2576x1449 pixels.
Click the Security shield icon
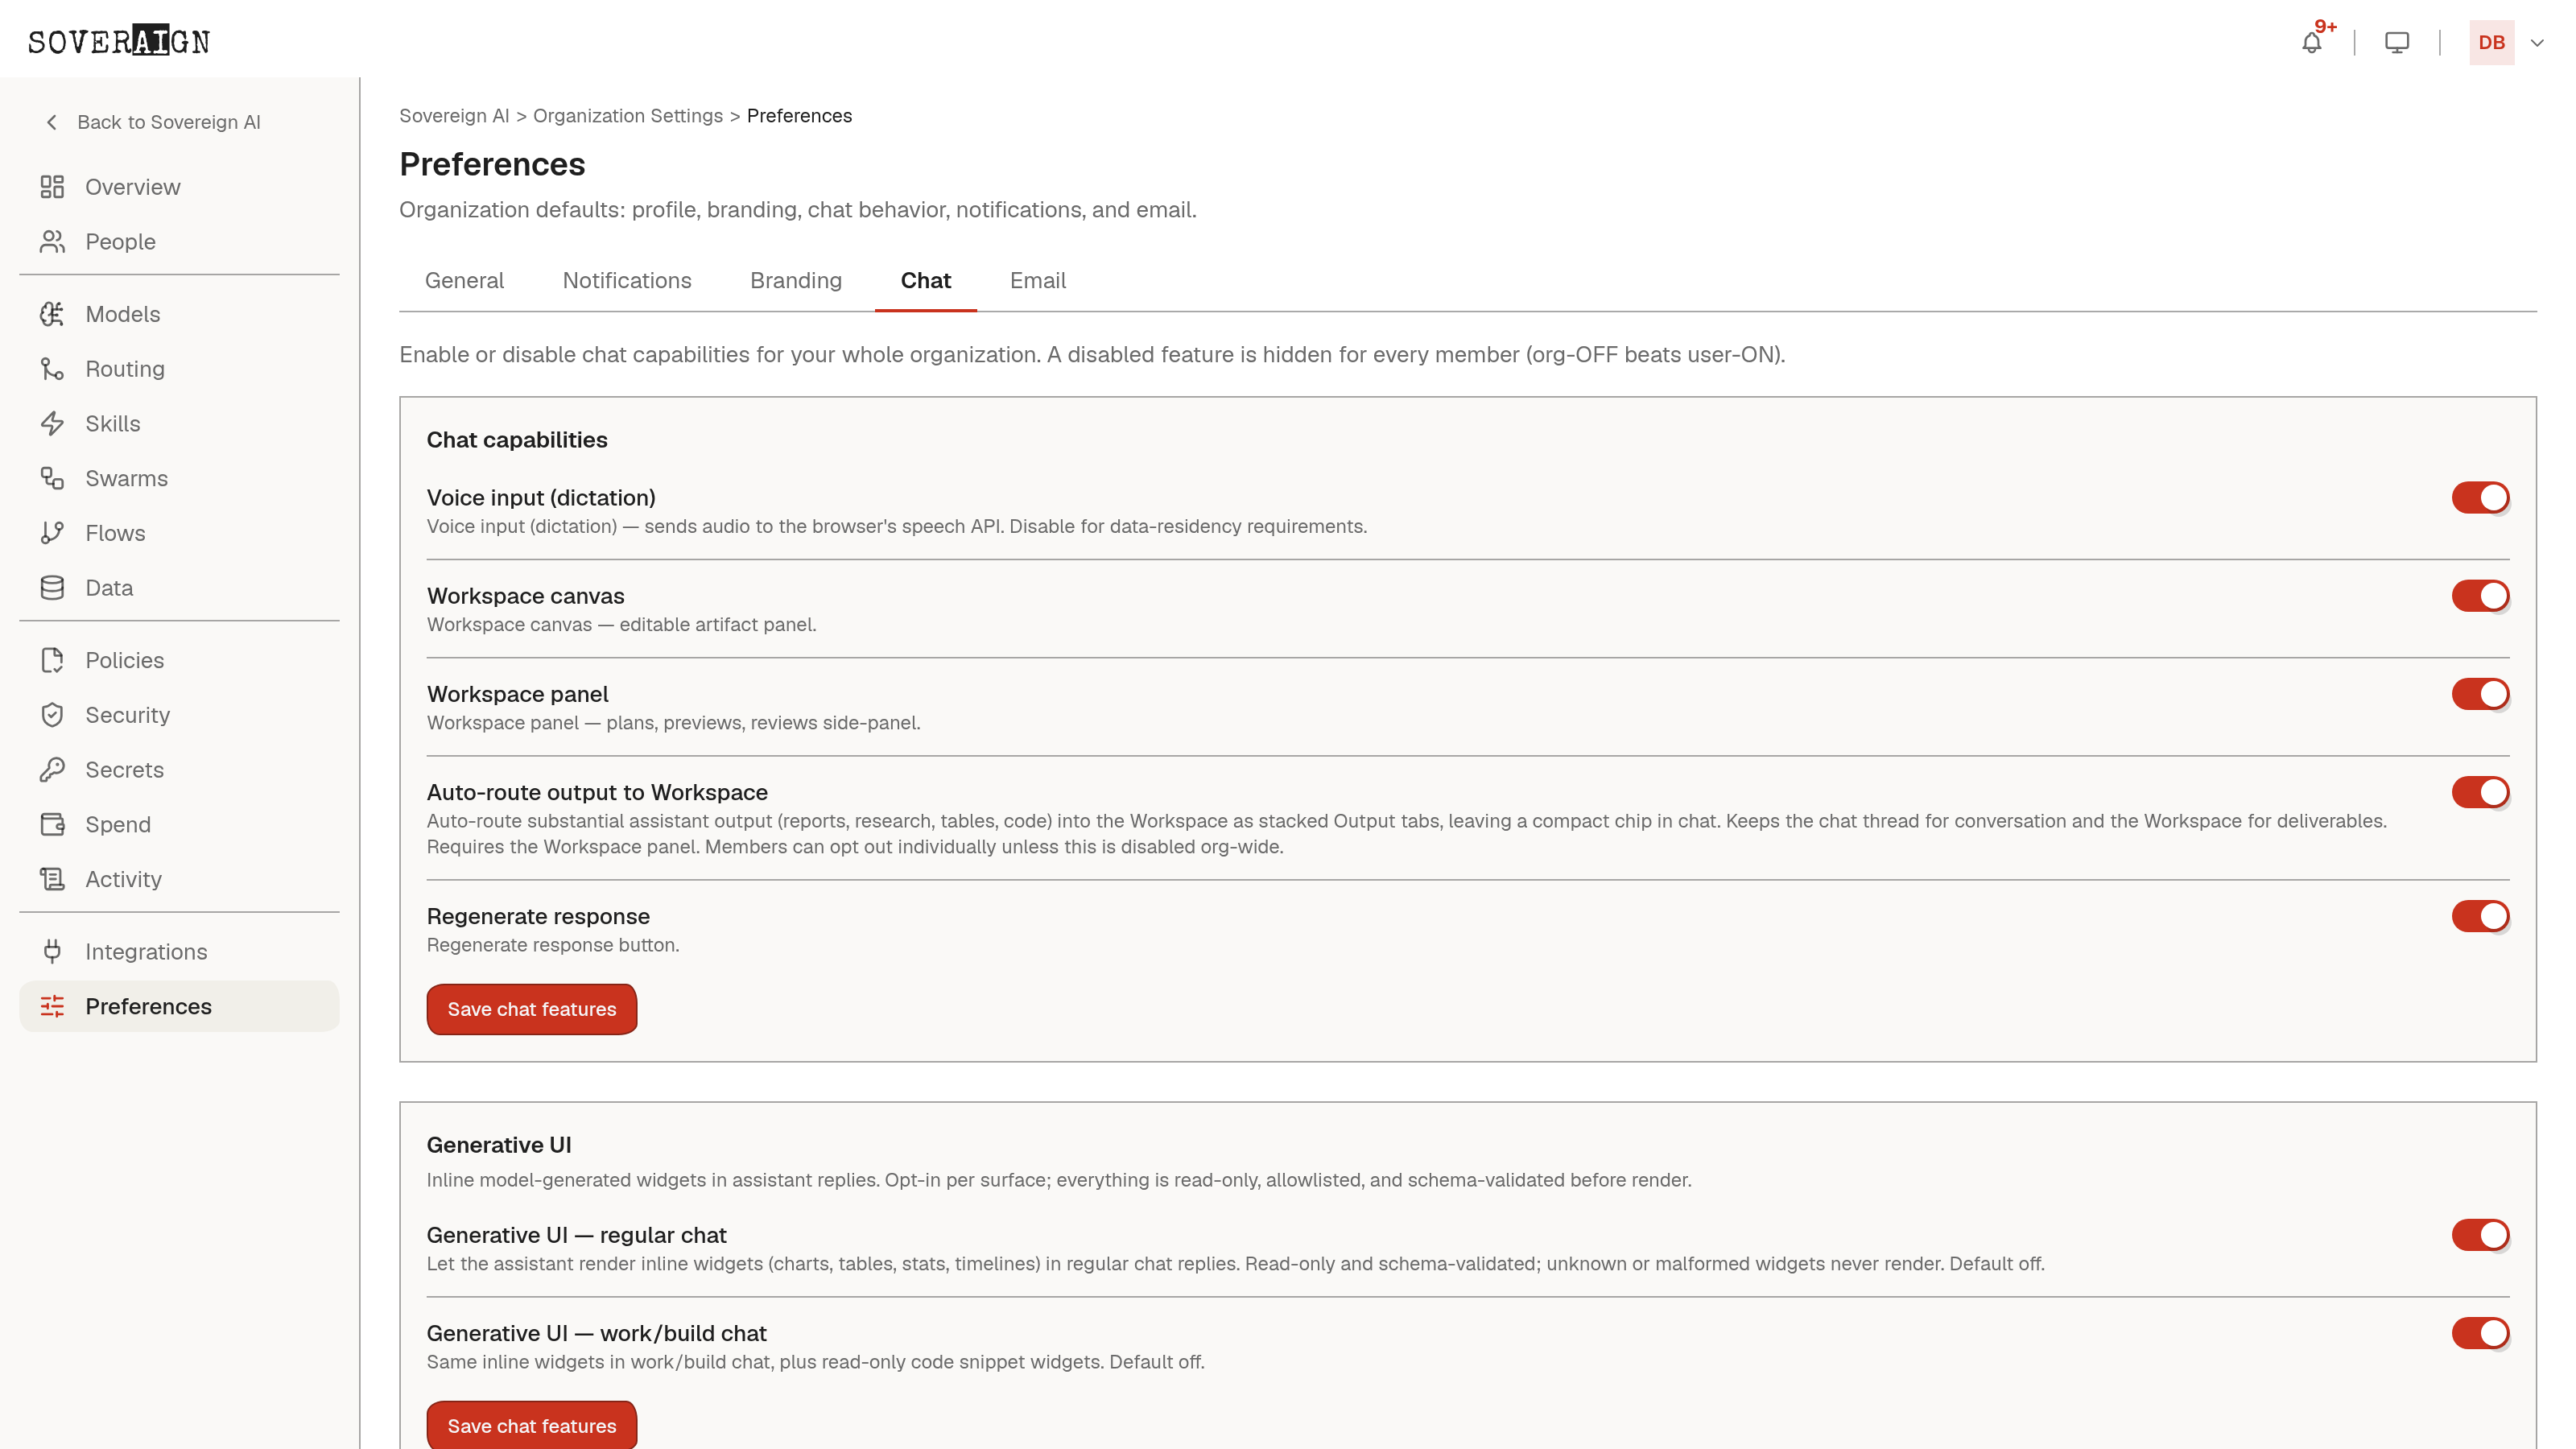52,715
